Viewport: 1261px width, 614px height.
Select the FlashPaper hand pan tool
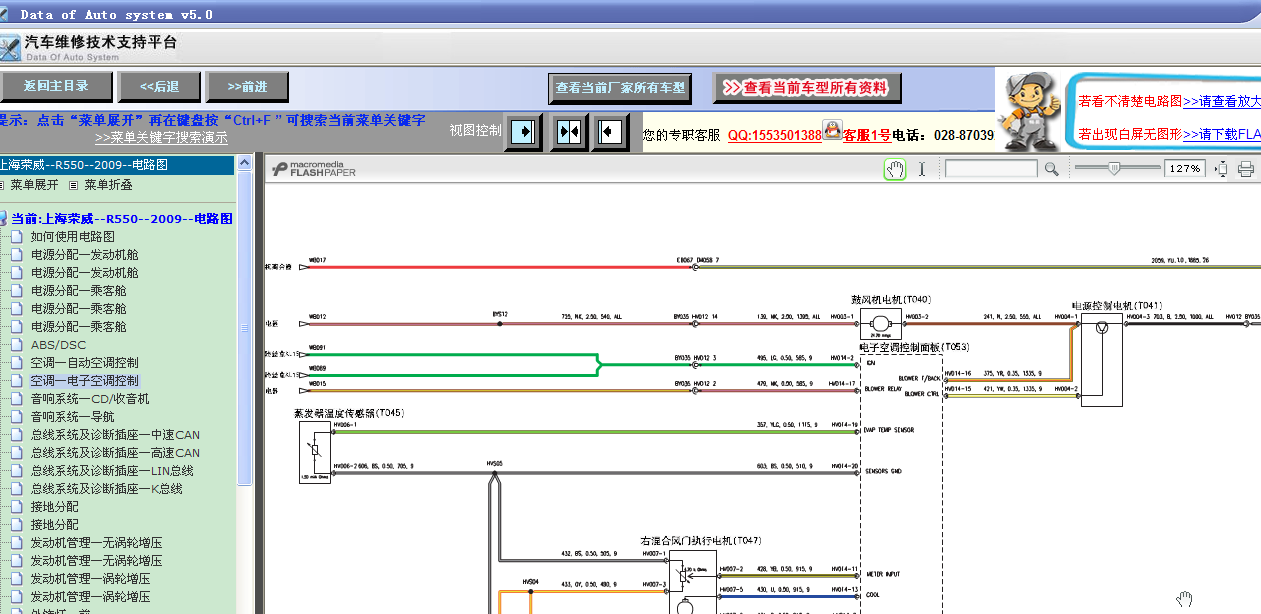click(894, 169)
